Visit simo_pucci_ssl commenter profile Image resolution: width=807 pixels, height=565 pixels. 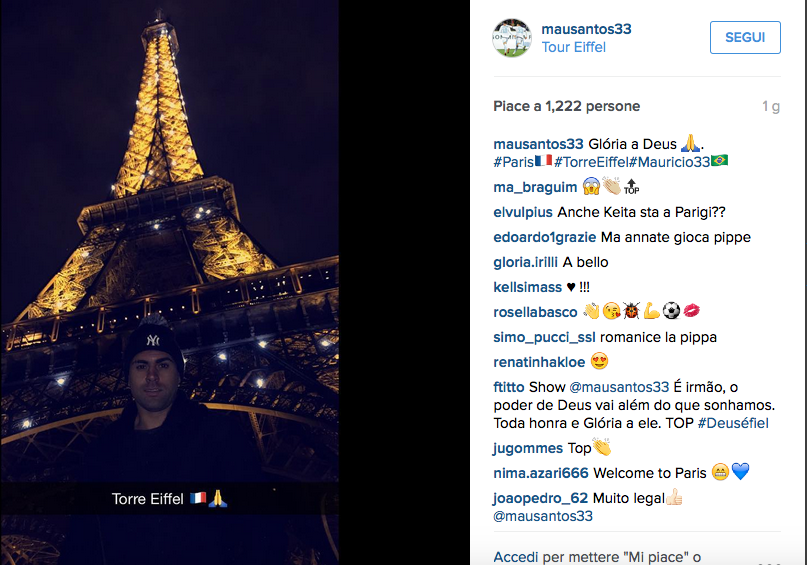click(x=544, y=338)
